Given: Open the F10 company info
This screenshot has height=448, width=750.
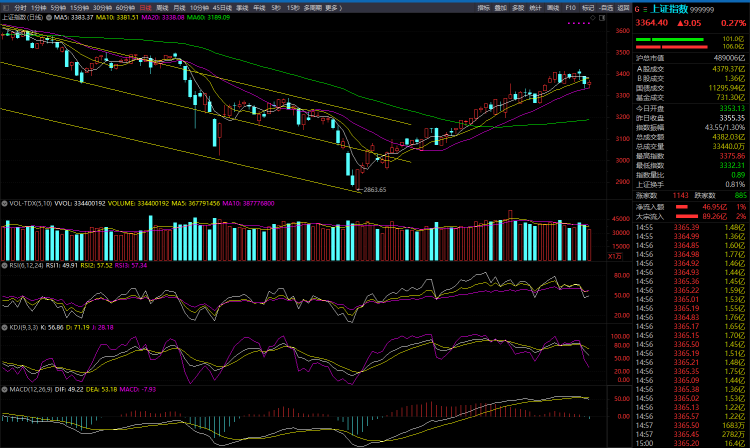Looking at the screenshot, I should tap(570, 7).
